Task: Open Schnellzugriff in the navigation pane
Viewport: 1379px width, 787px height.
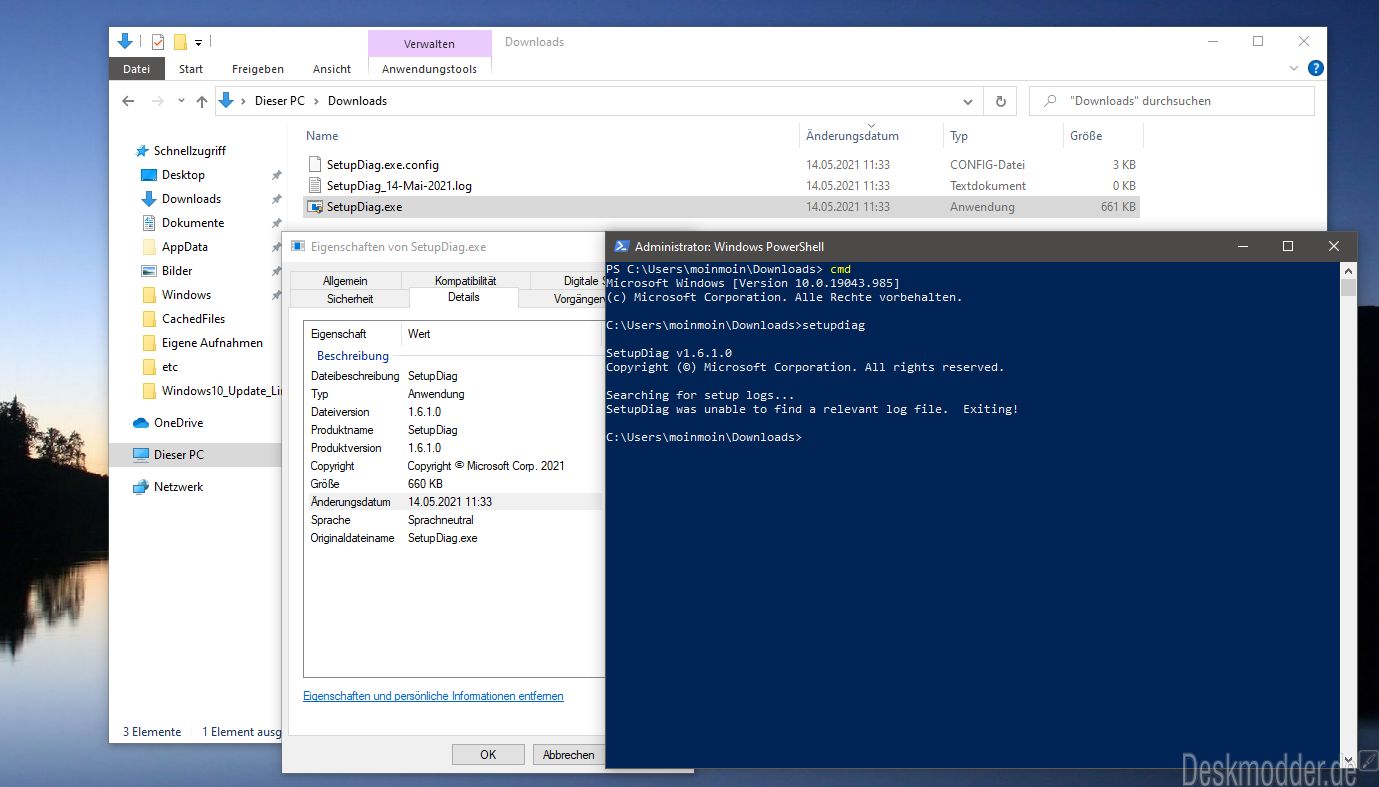Action: [x=189, y=151]
